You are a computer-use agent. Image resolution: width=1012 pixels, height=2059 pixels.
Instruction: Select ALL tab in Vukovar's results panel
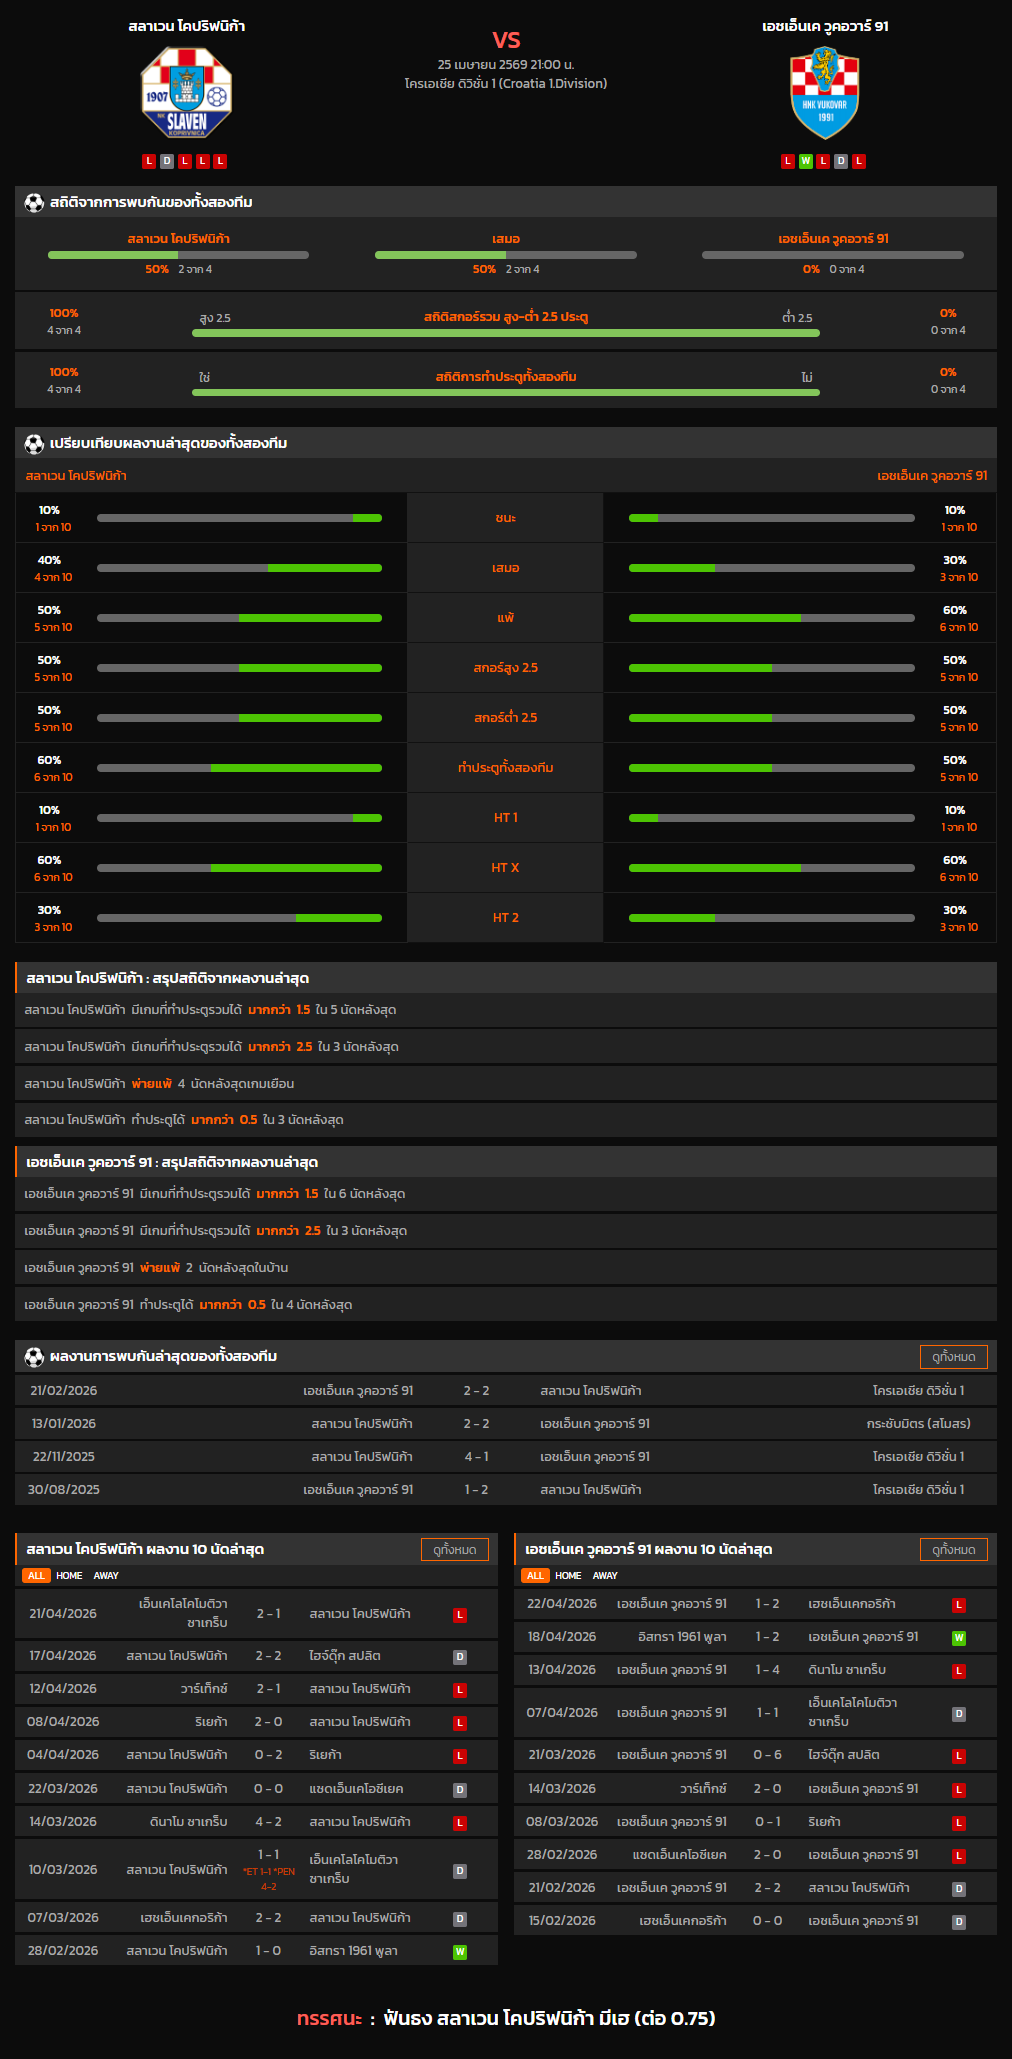535,1575
